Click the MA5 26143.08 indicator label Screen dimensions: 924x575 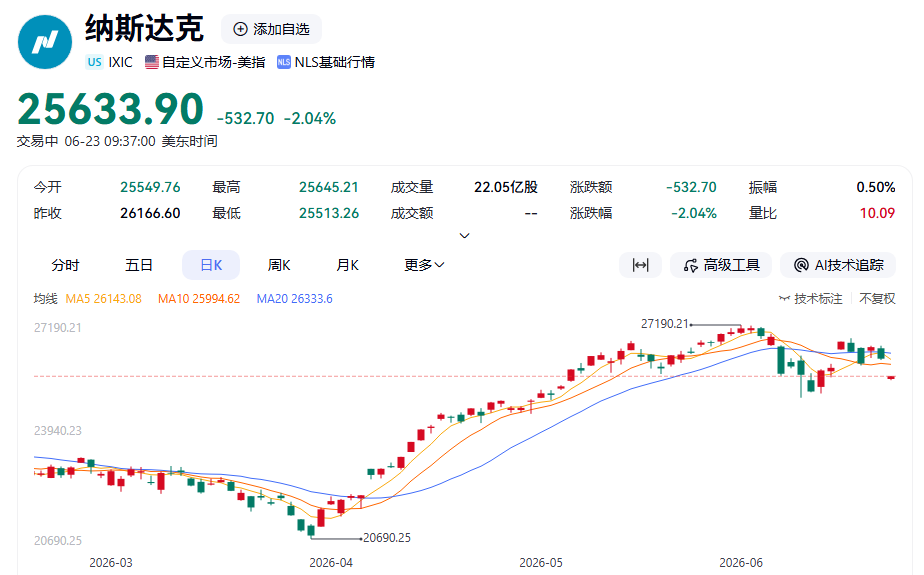pyautogui.click(x=103, y=299)
